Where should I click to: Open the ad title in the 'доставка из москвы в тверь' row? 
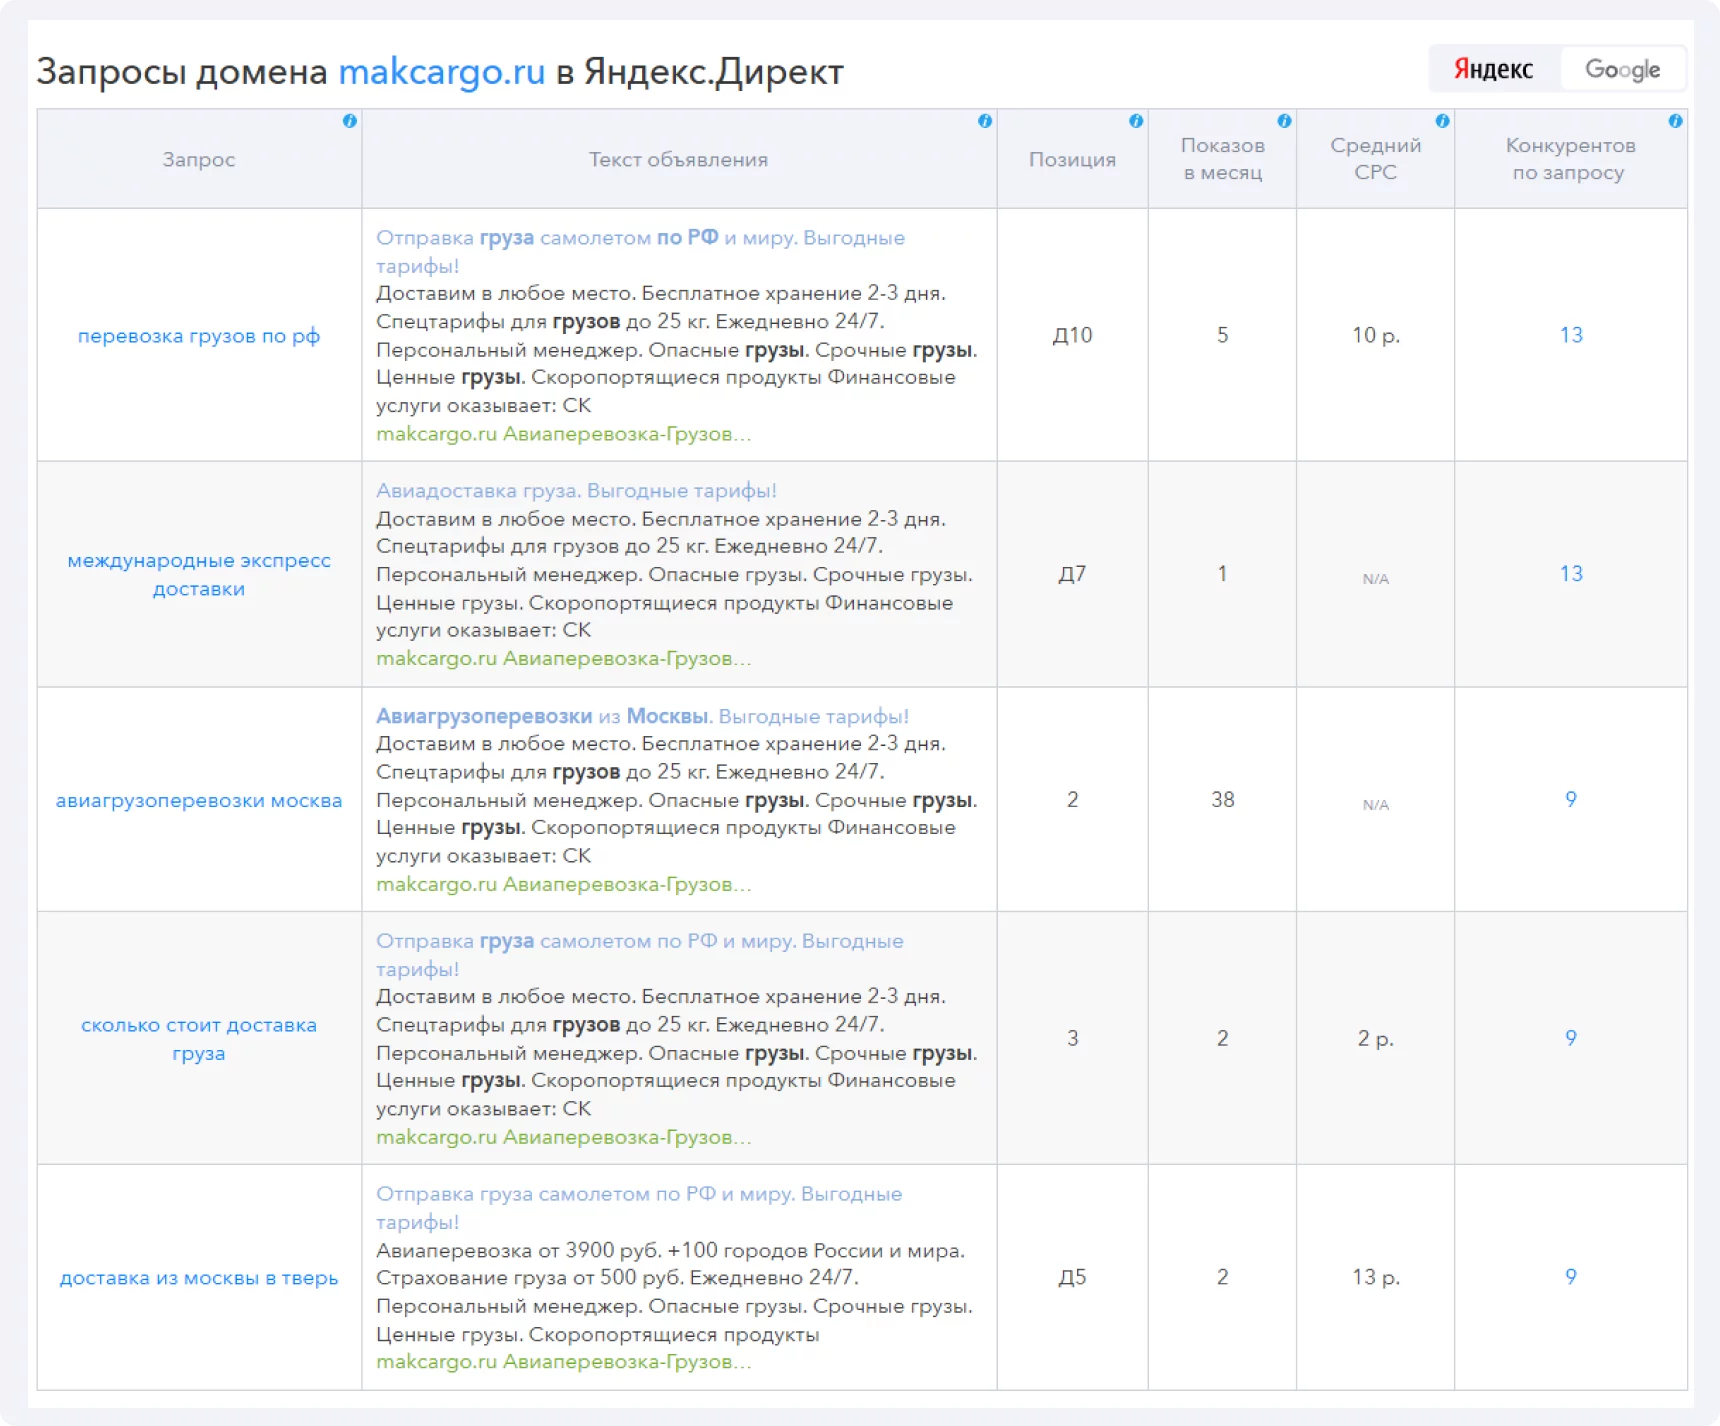coord(638,1207)
